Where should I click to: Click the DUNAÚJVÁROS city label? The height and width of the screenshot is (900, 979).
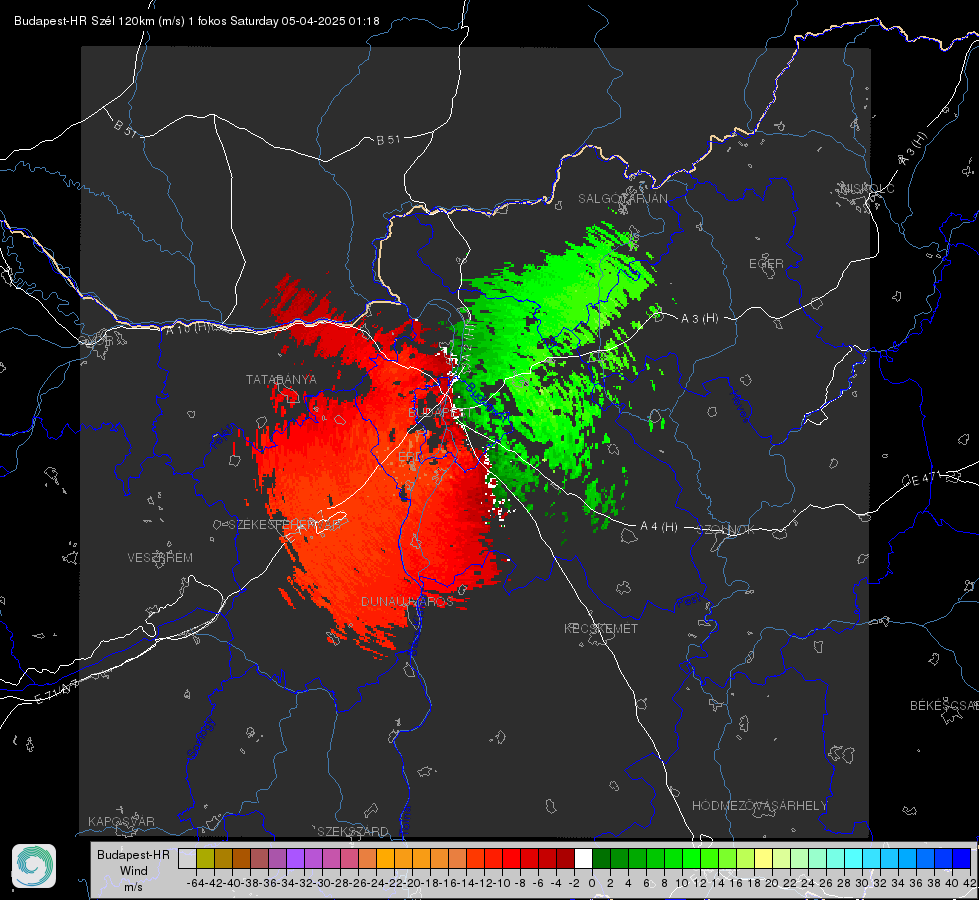coord(407,601)
